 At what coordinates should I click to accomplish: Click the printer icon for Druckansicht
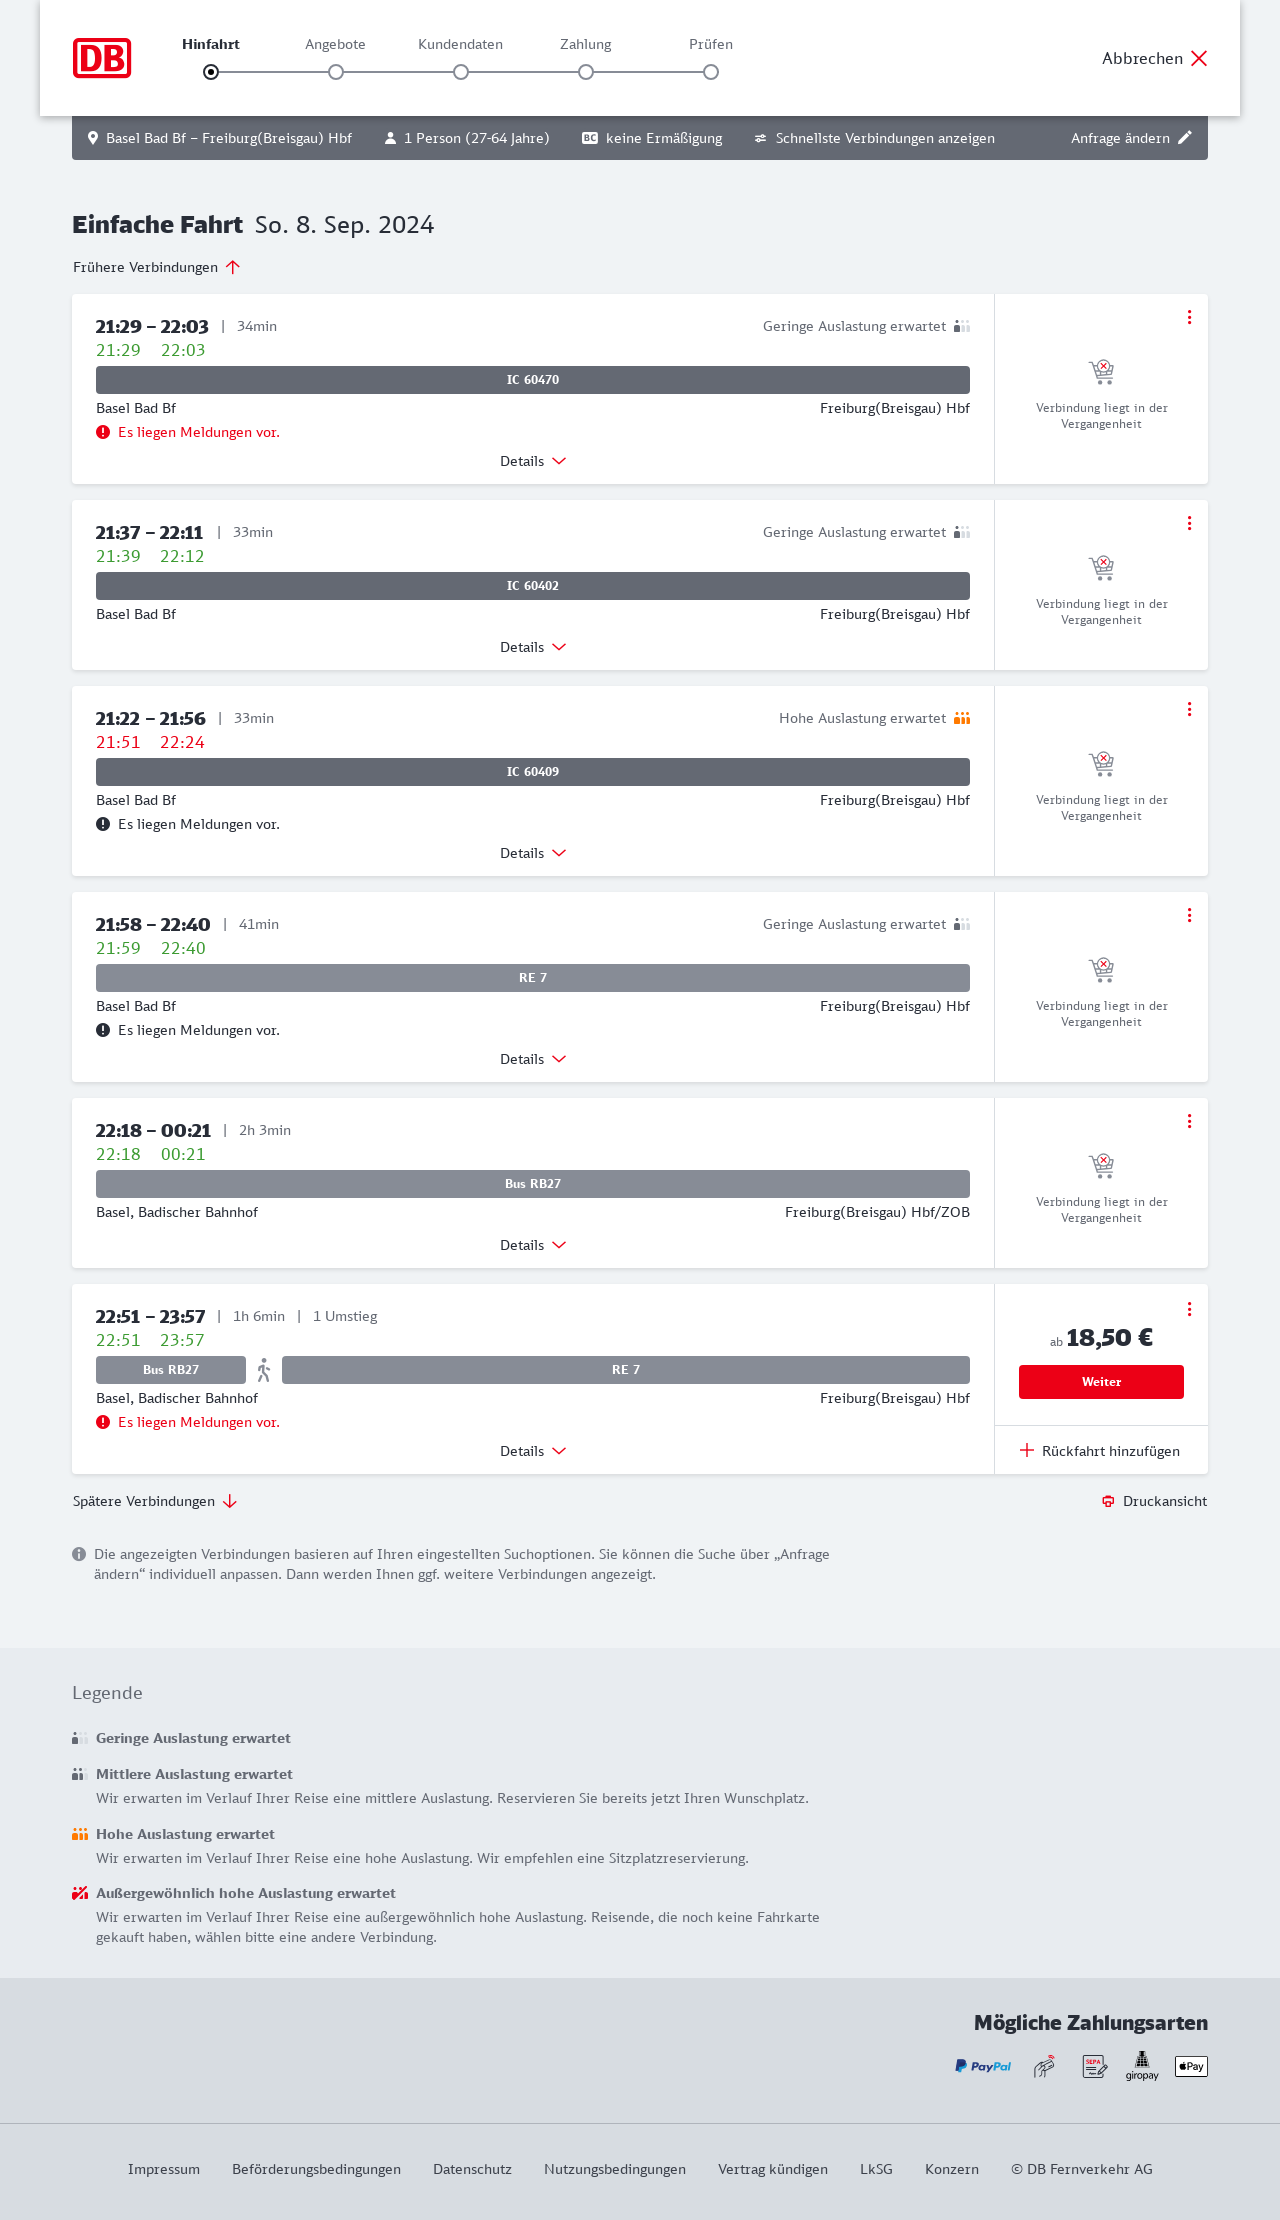1108,1501
